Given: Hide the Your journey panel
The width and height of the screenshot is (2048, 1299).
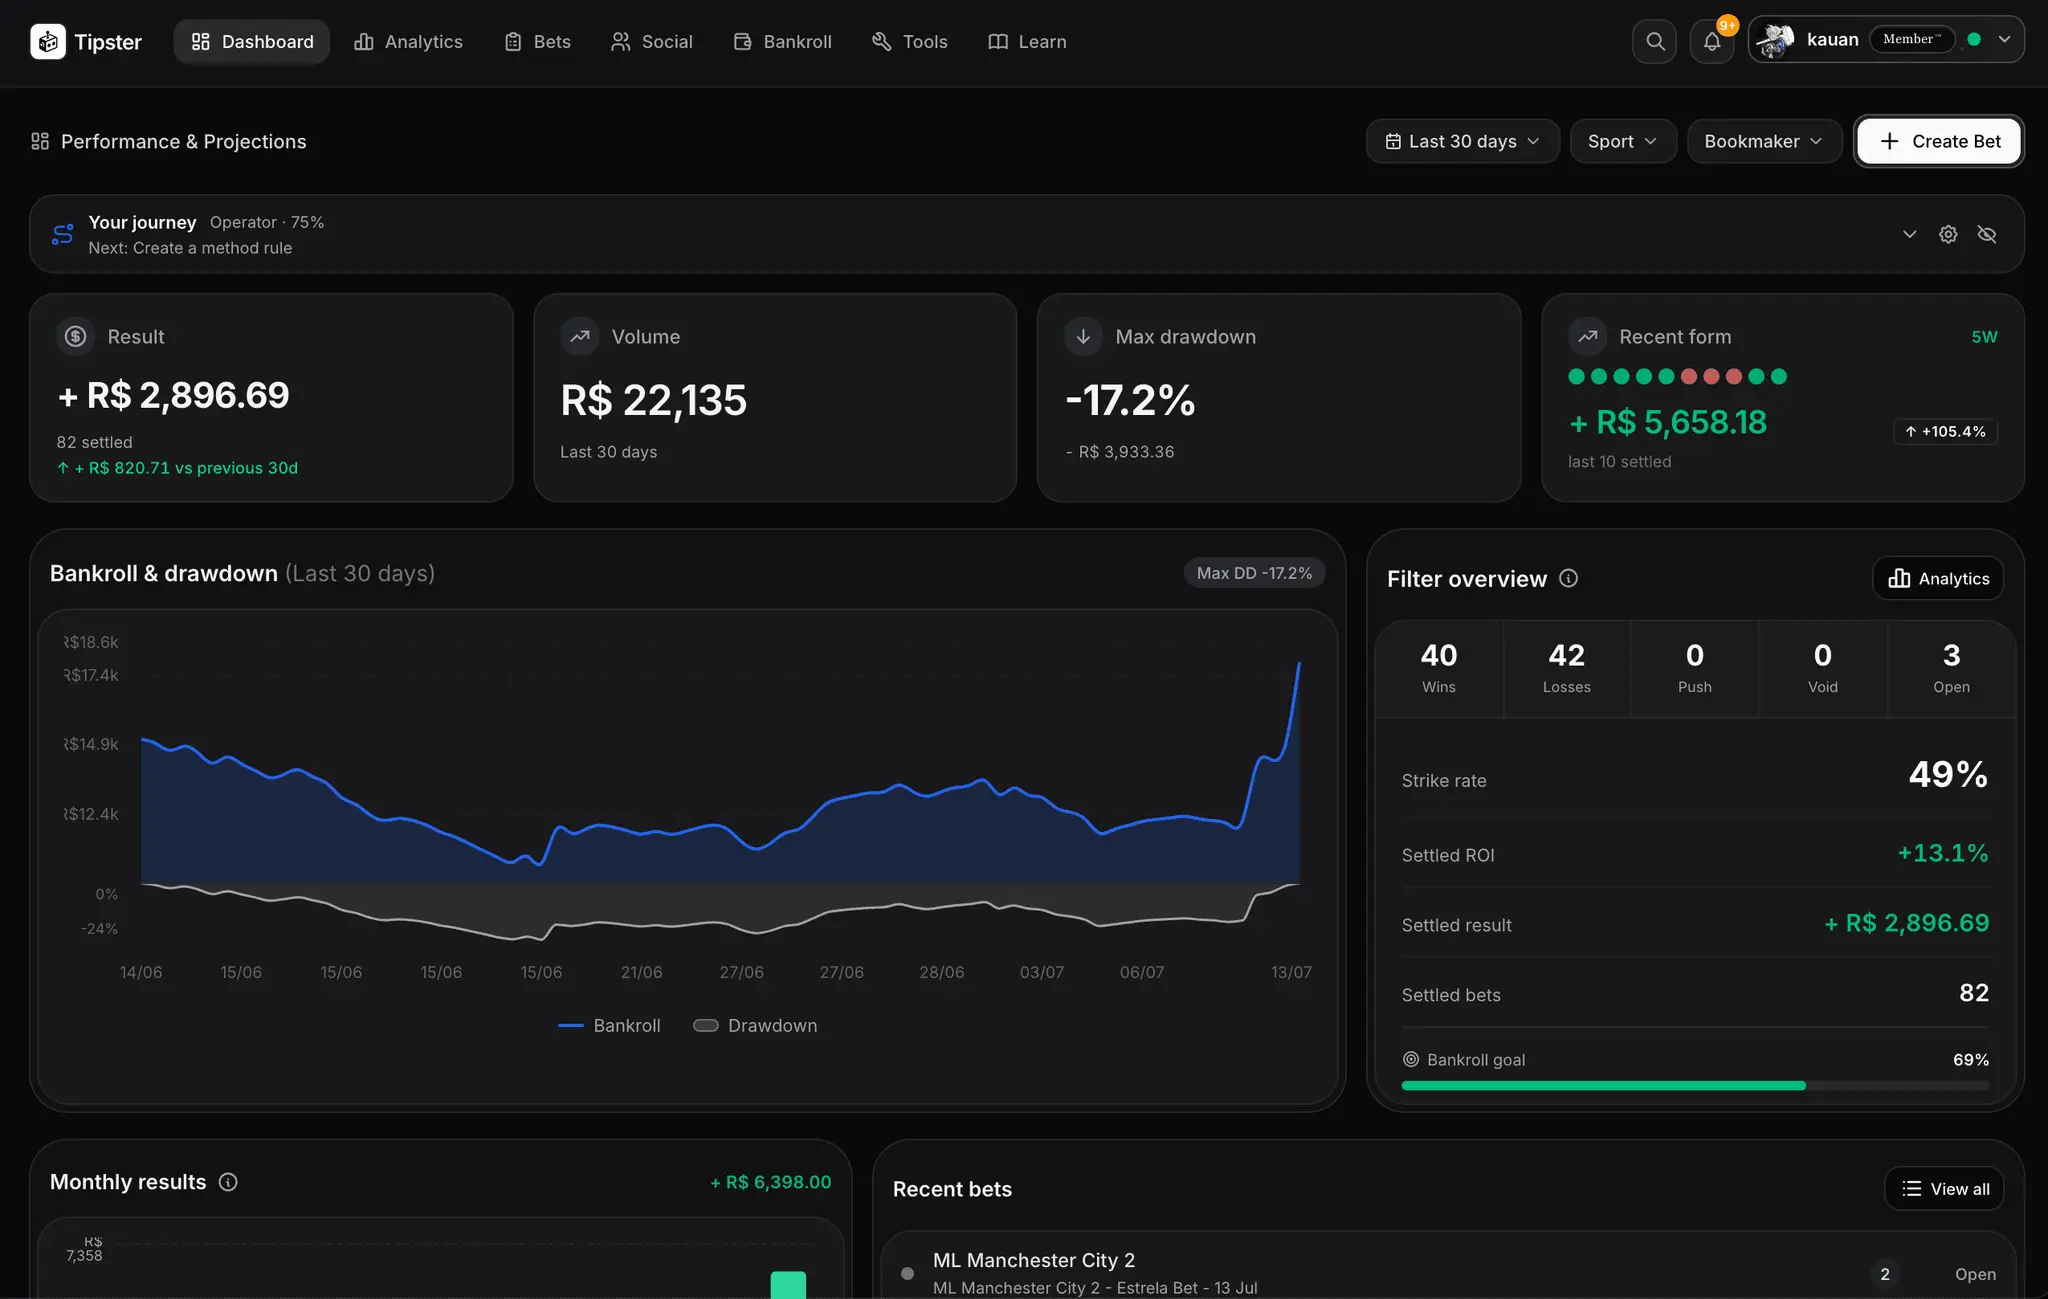Looking at the screenshot, I should [x=1987, y=234].
